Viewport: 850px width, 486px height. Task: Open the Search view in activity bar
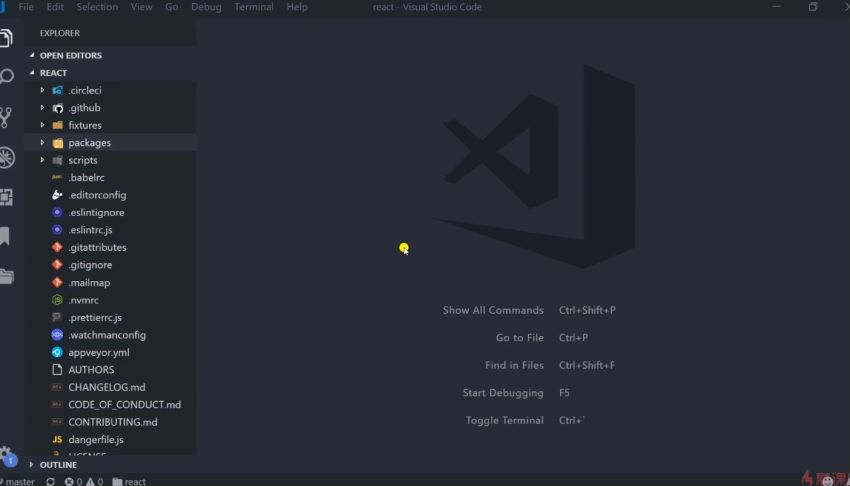(x=7, y=77)
